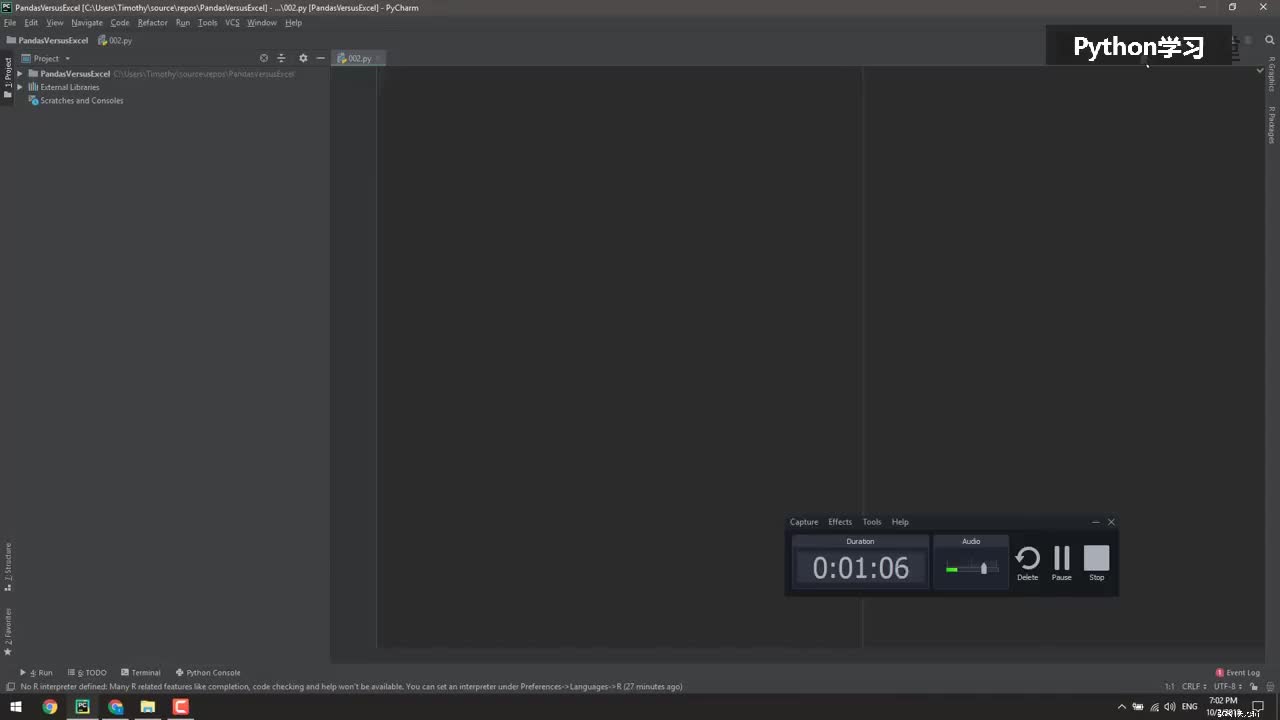The height and width of the screenshot is (720, 1280).
Task: Switch to PyCharm in the taskbar
Action: click(82, 707)
